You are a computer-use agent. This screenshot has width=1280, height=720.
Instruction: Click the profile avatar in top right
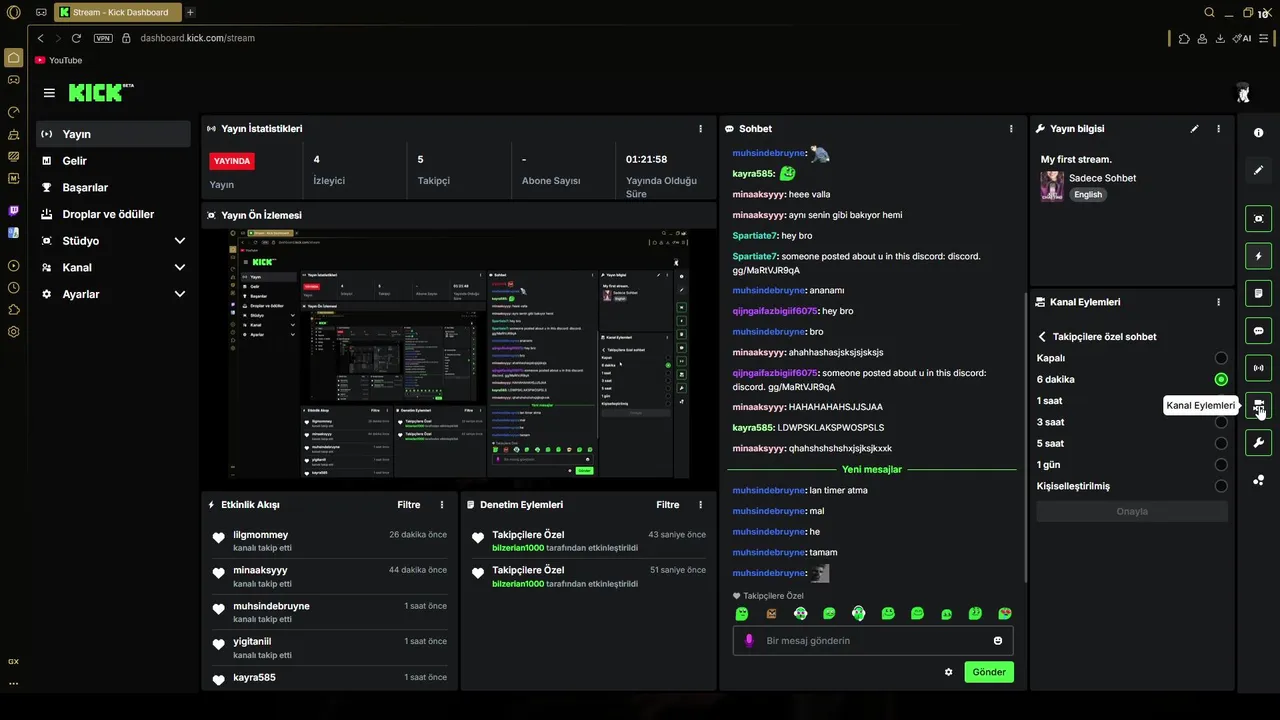tap(1243, 93)
